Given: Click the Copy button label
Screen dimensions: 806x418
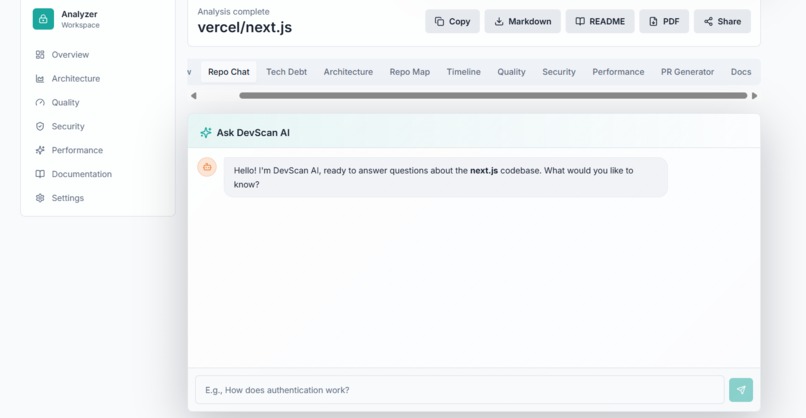Looking at the screenshot, I should click(460, 22).
